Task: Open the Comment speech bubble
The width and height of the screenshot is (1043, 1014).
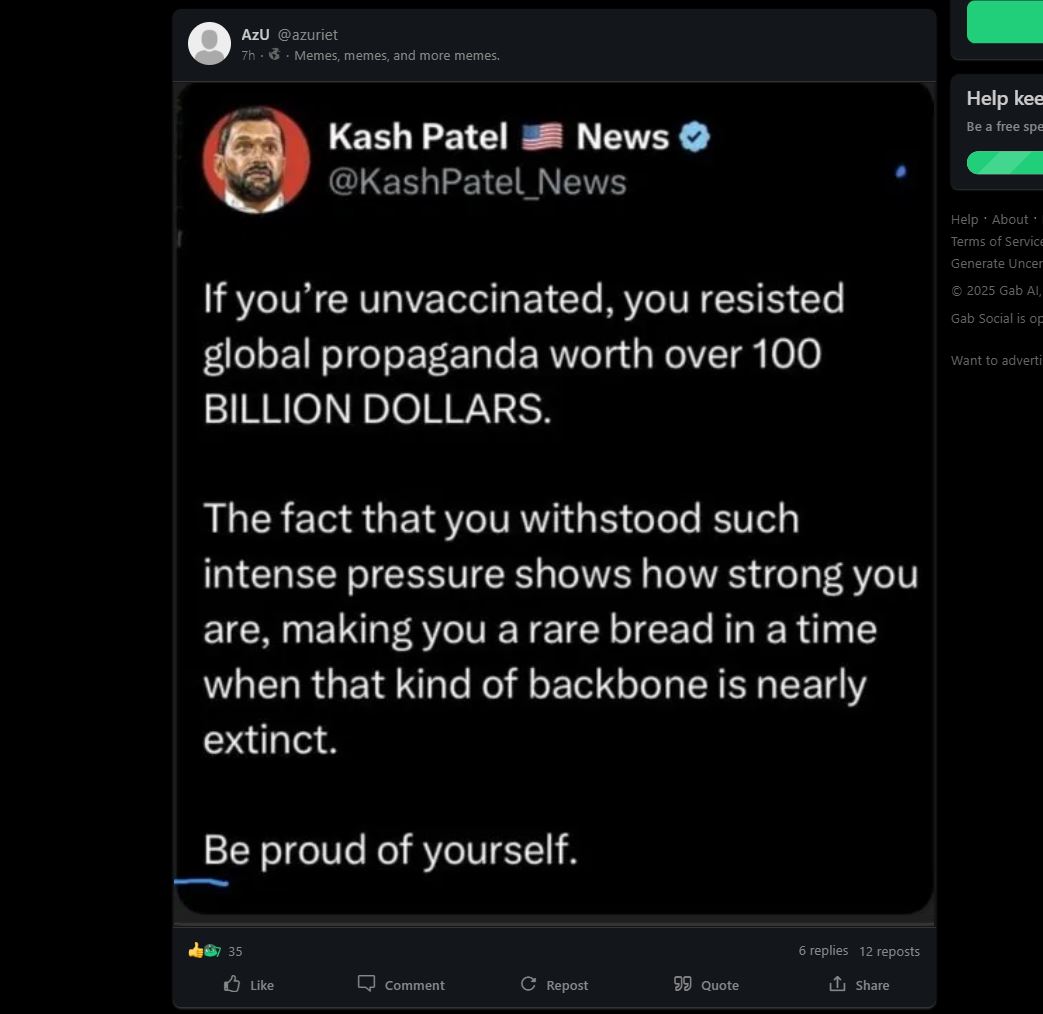Action: tap(367, 984)
